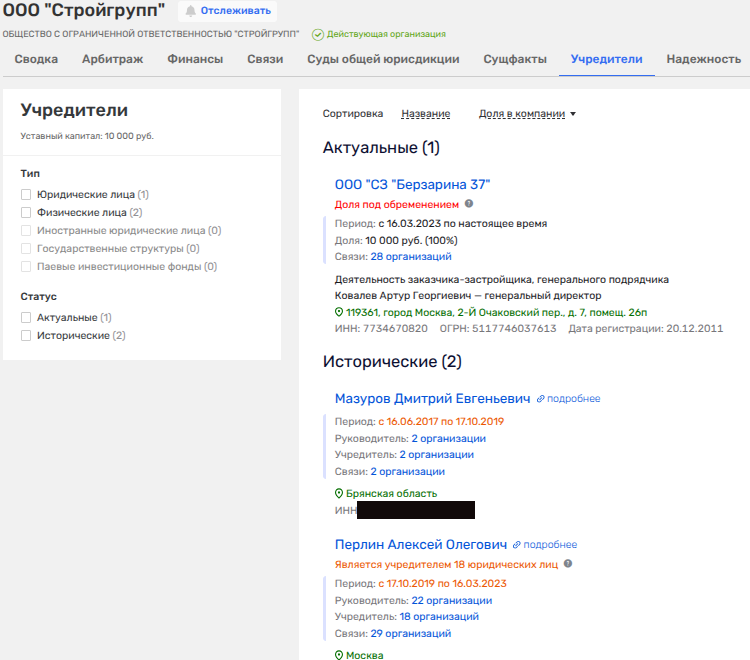Image resolution: width=750 pixels, height=660 pixels.
Task: Click the bell icon on Отслеживать button
Action: click(190, 11)
